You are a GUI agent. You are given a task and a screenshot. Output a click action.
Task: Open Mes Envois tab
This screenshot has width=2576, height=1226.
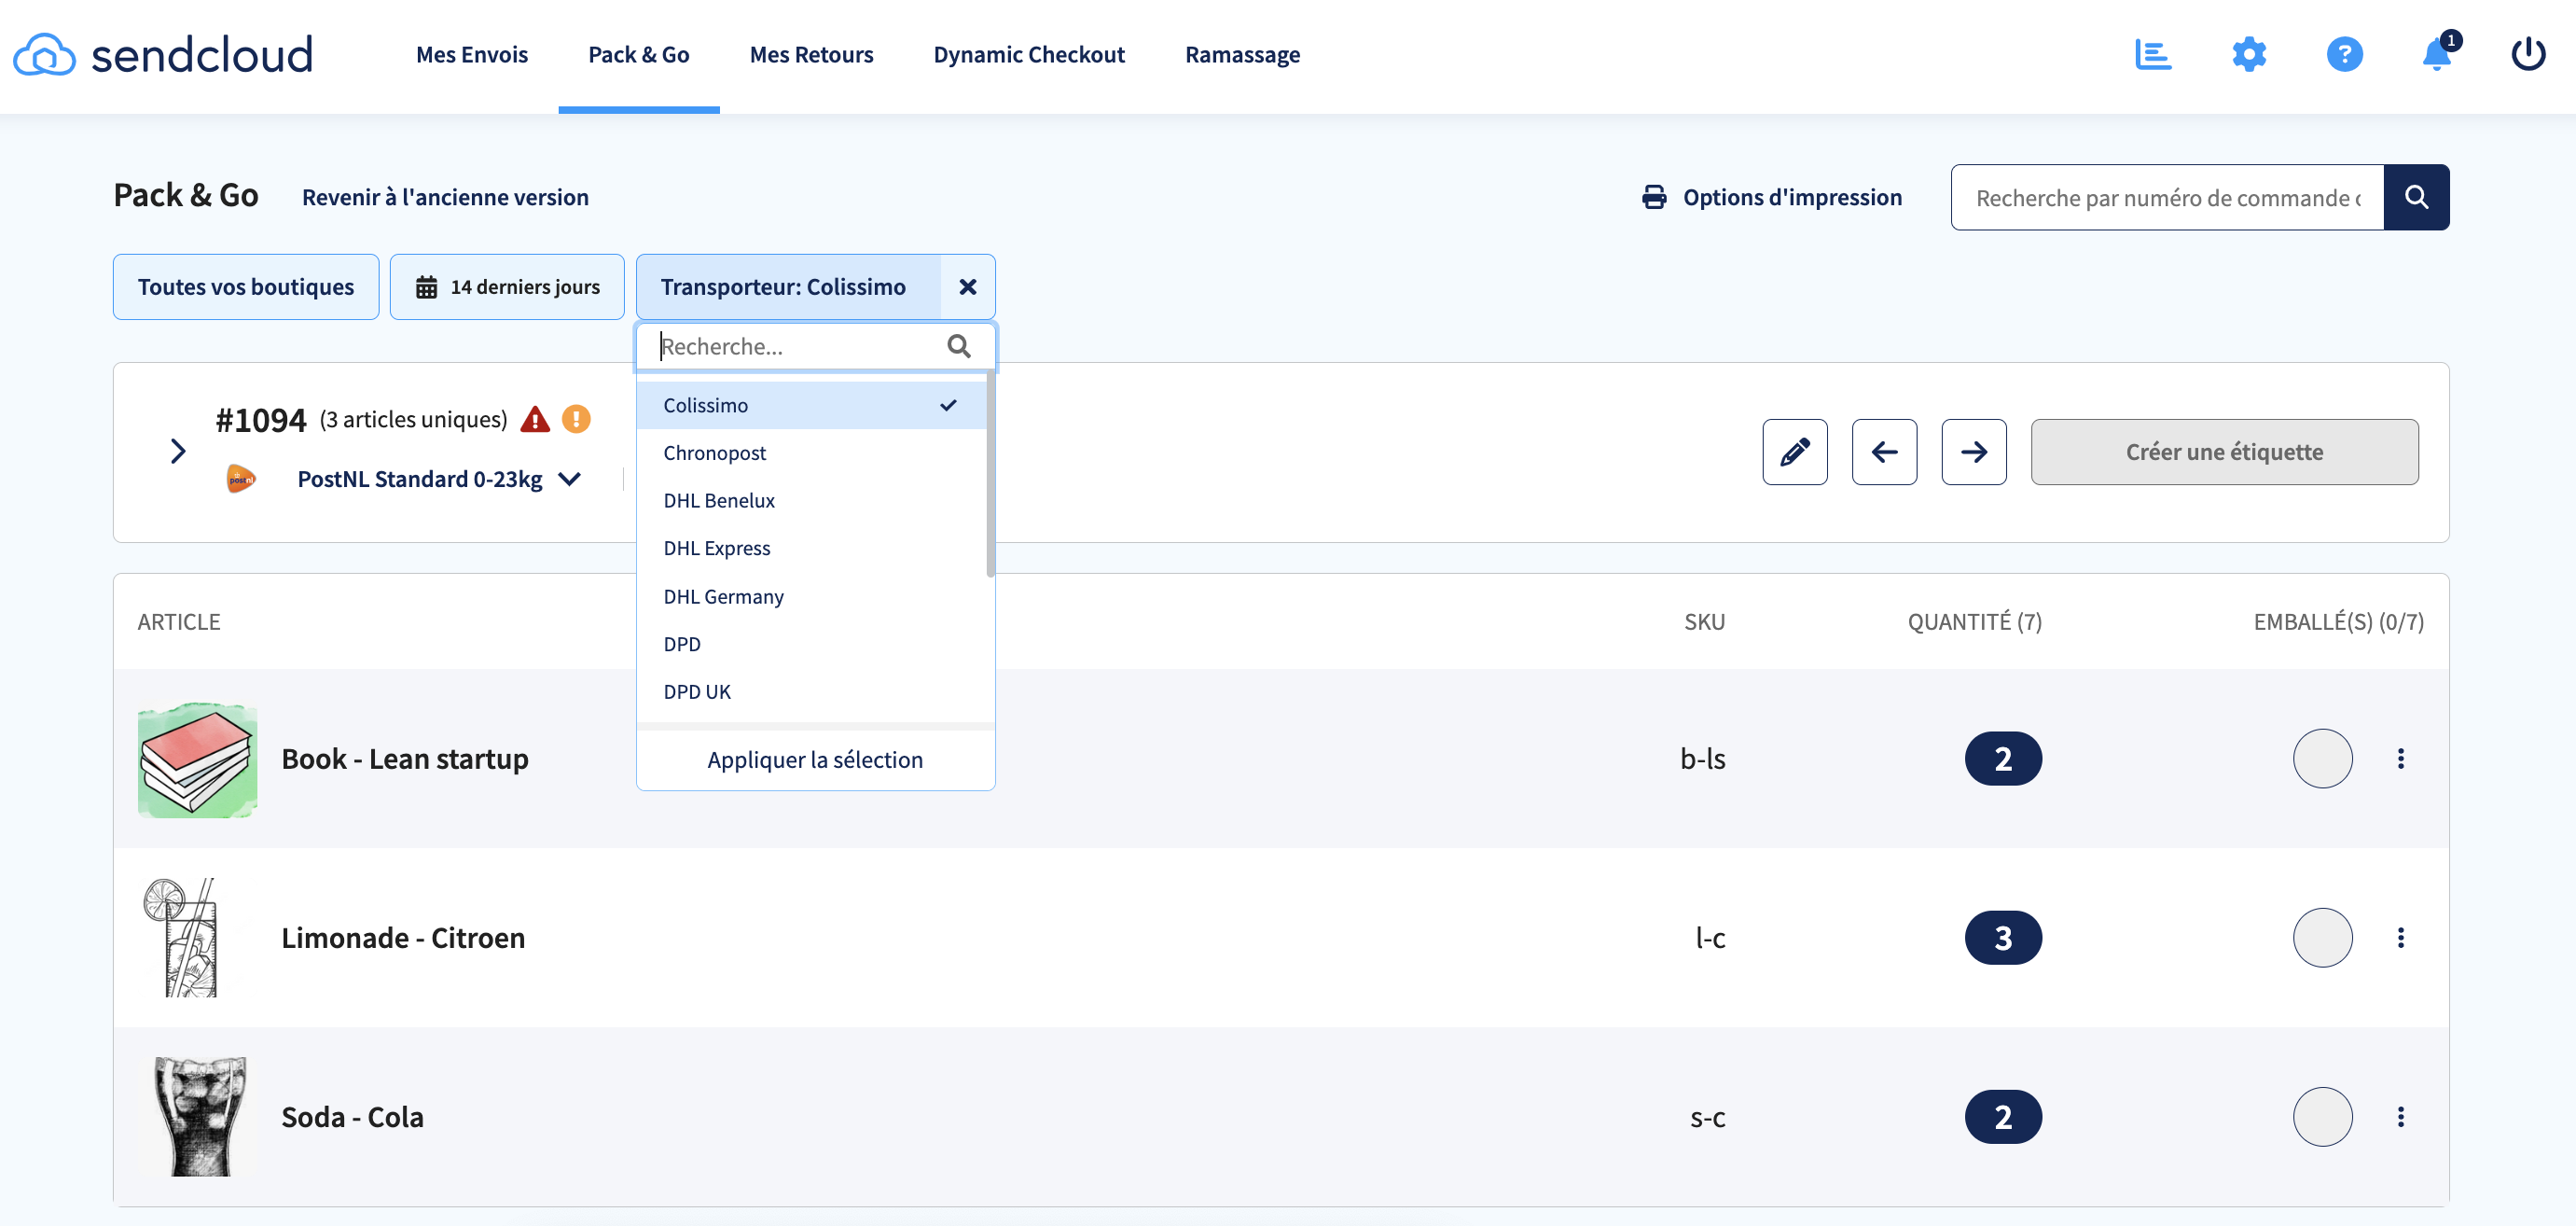[472, 55]
